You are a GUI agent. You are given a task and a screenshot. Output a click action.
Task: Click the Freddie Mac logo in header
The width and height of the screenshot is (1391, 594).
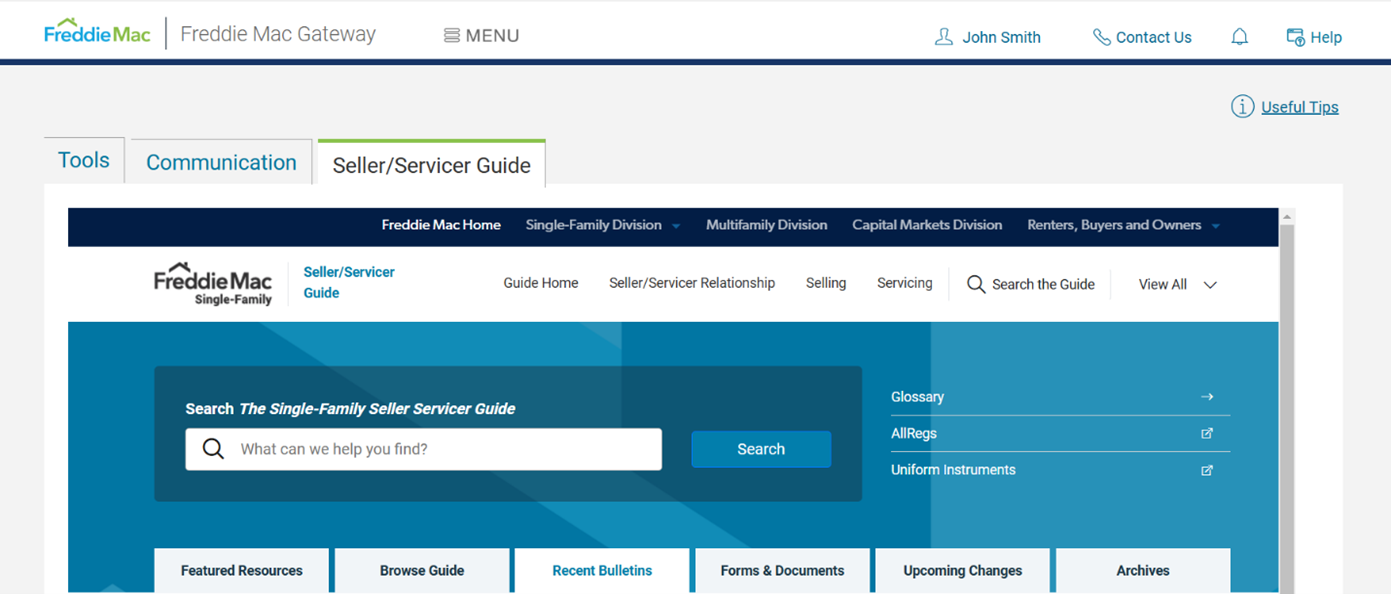[x=97, y=33]
